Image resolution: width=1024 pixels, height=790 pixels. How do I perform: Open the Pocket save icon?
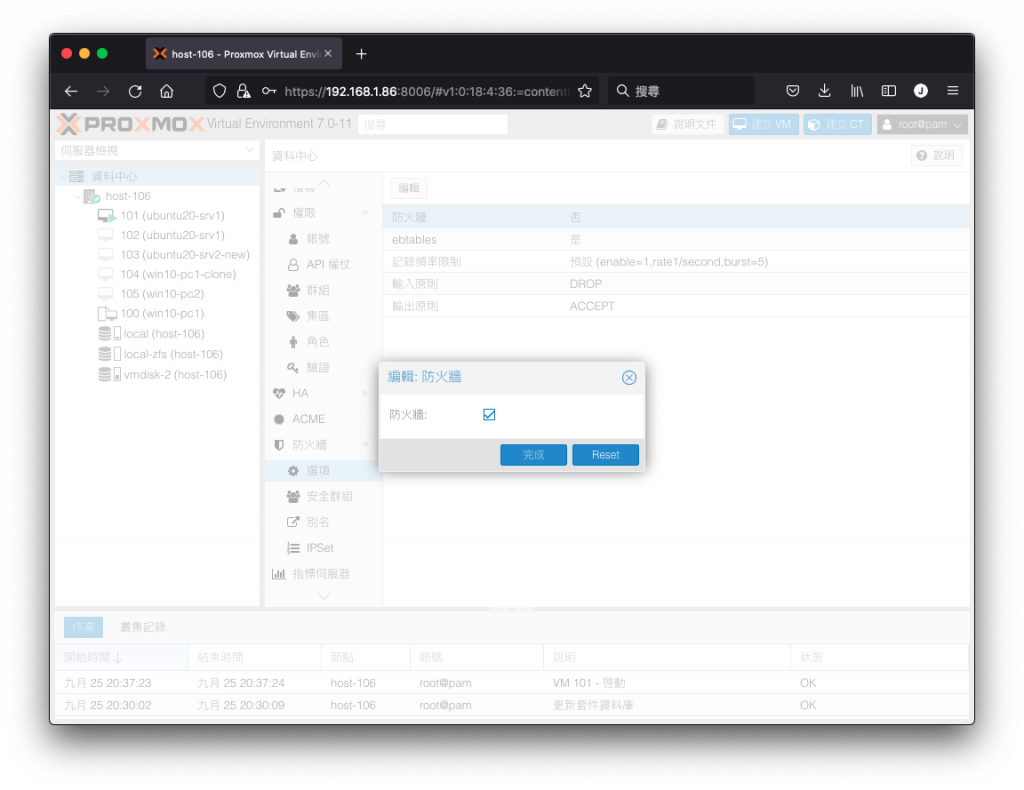coord(792,91)
